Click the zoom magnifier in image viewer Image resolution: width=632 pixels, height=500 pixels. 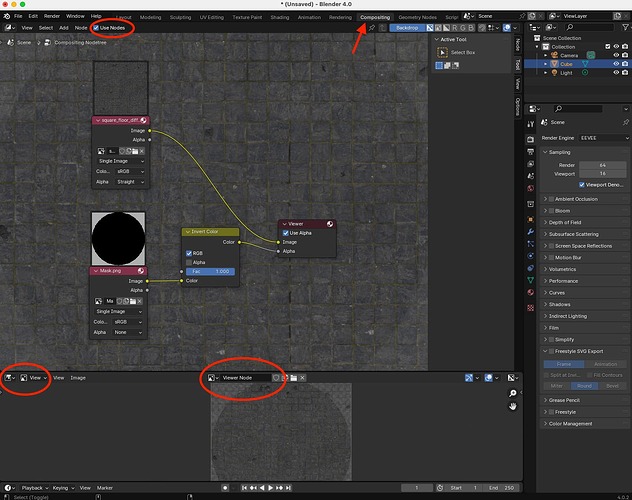(512, 393)
